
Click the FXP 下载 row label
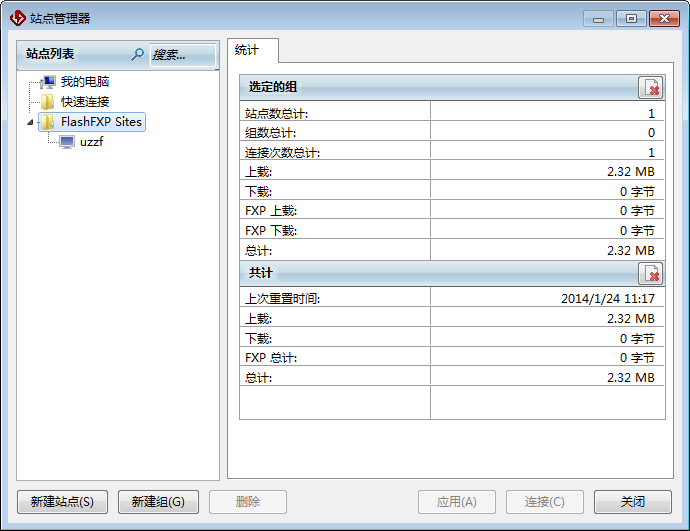271,231
